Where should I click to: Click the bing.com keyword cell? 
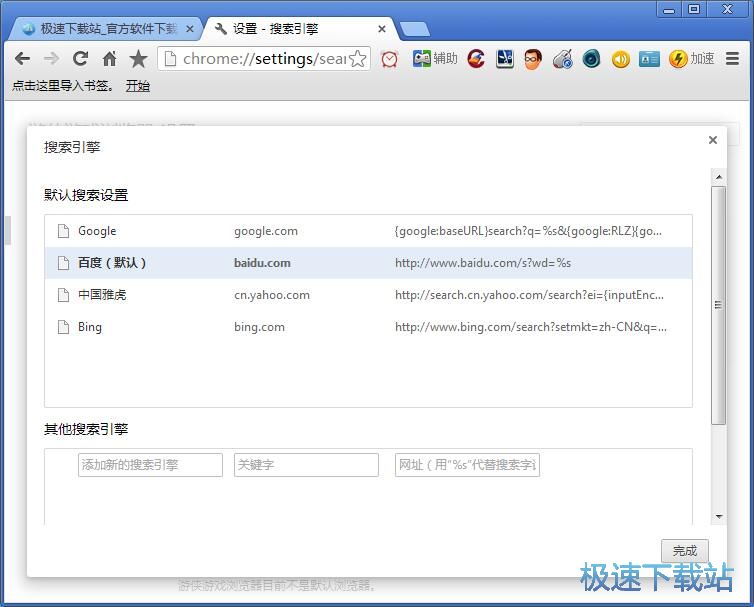click(x=259, y=327)
